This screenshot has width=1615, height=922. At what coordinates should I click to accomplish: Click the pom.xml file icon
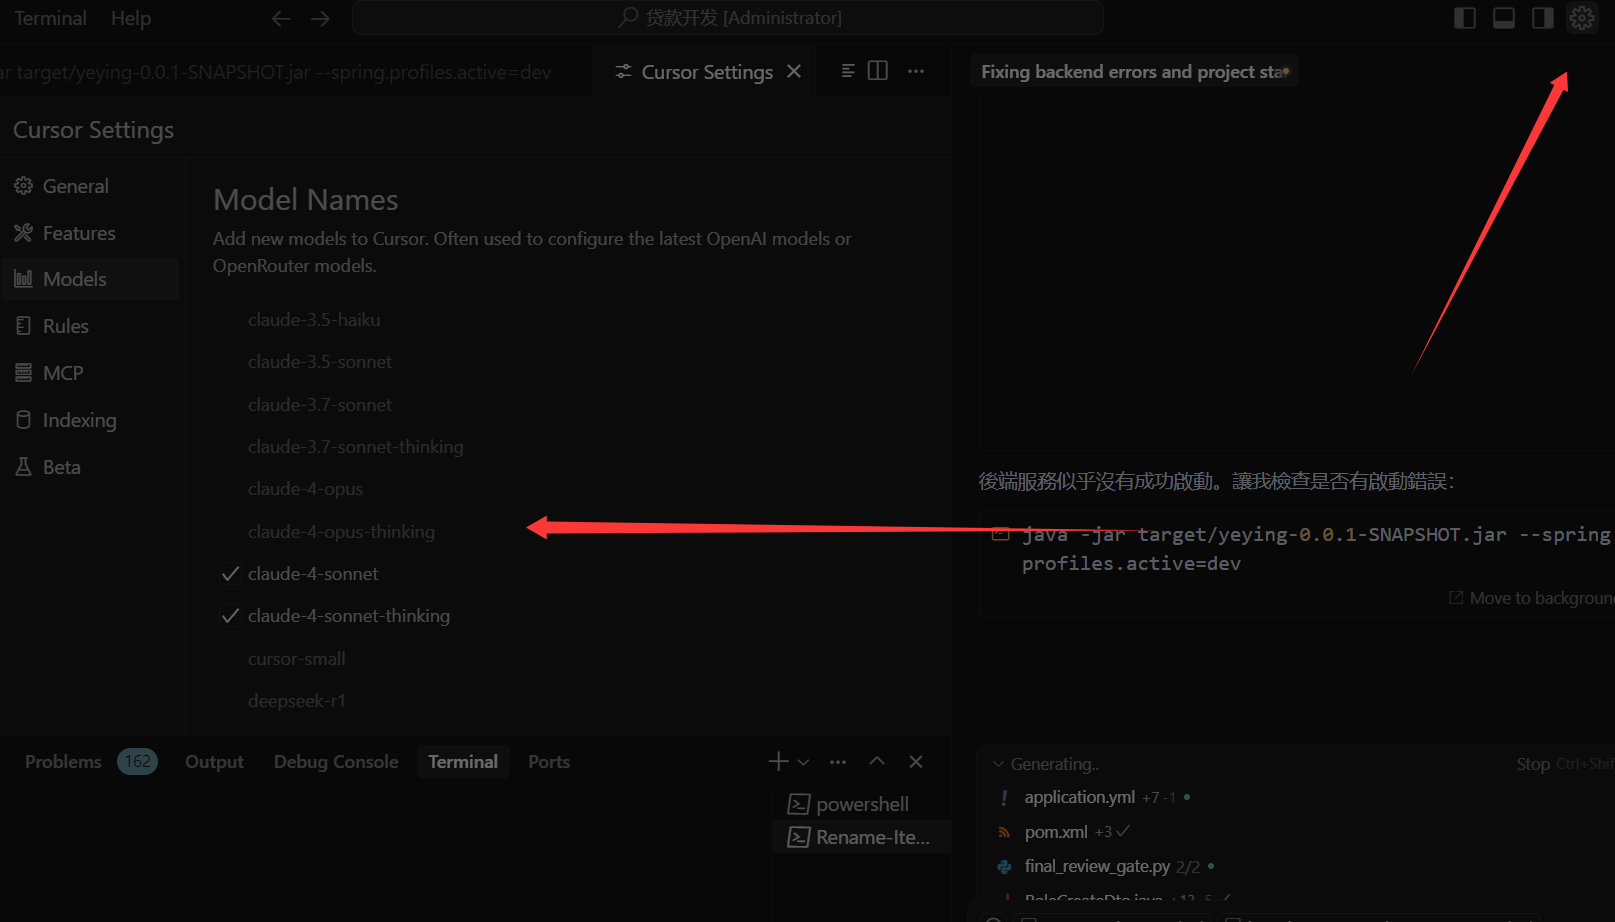[x=1004, y=832]
